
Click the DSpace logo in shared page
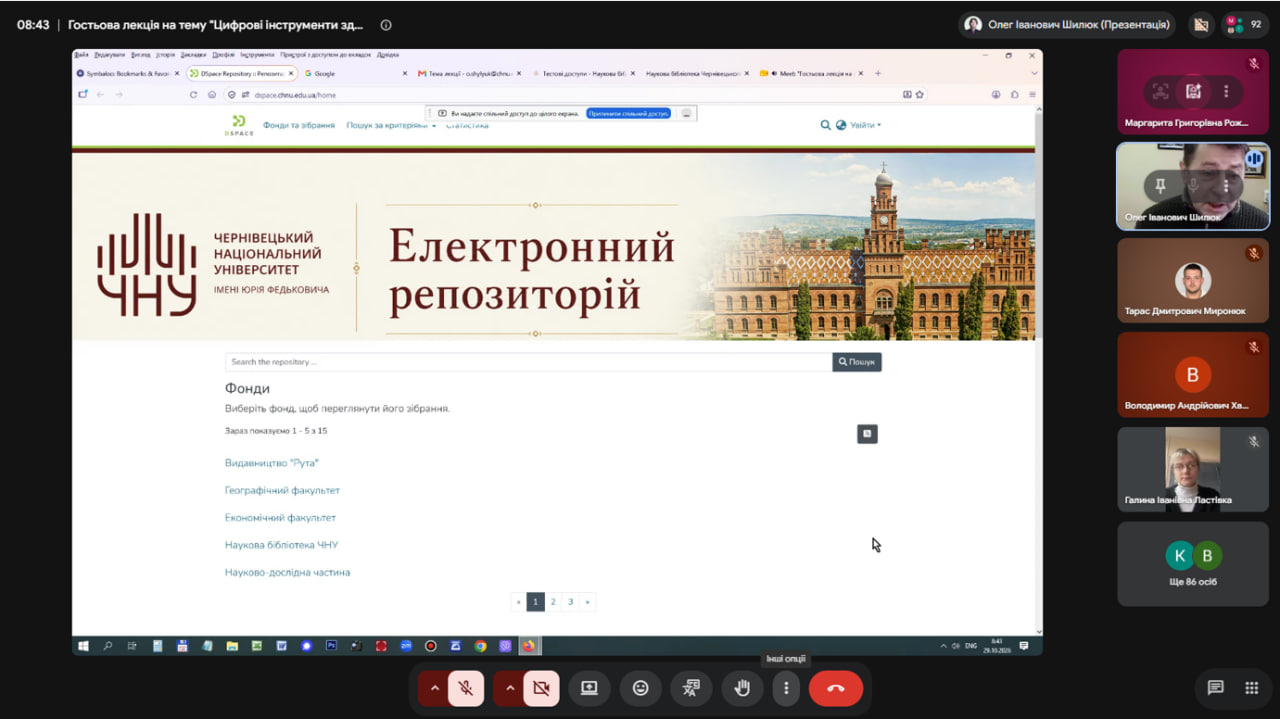(x=239, y=125)
